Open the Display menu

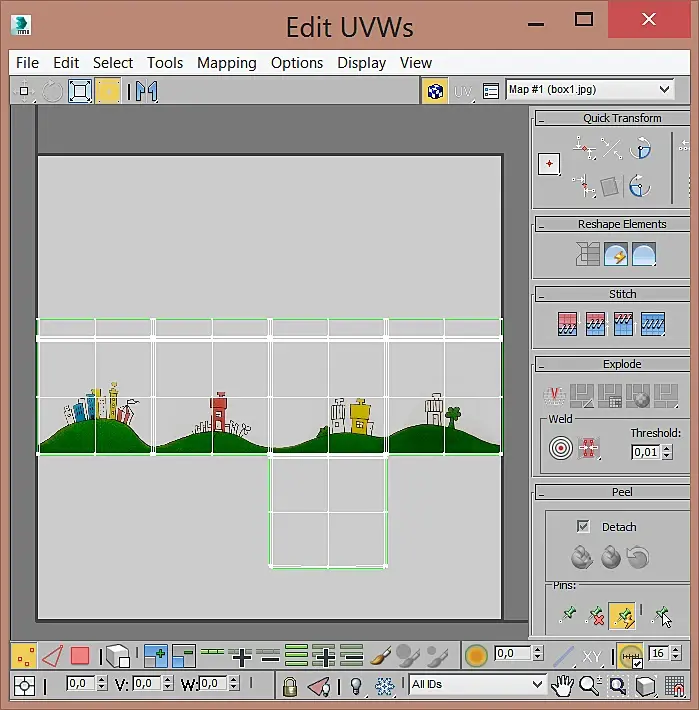(x=361, y=62)
